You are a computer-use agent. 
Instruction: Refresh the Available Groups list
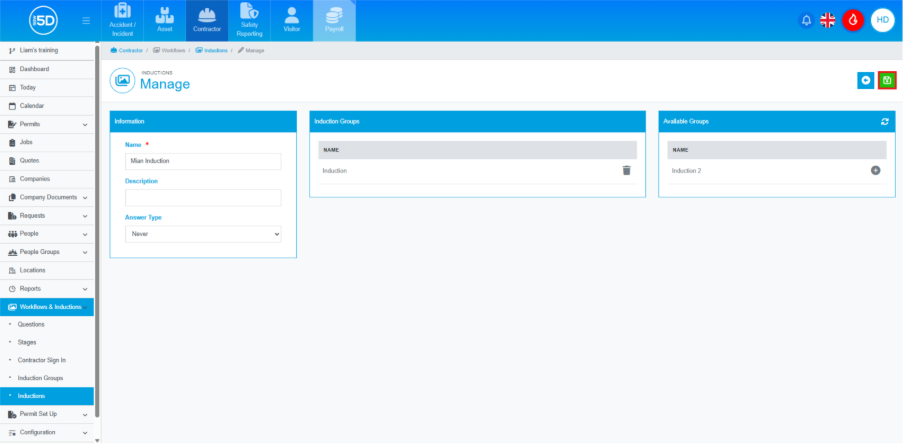884,121
